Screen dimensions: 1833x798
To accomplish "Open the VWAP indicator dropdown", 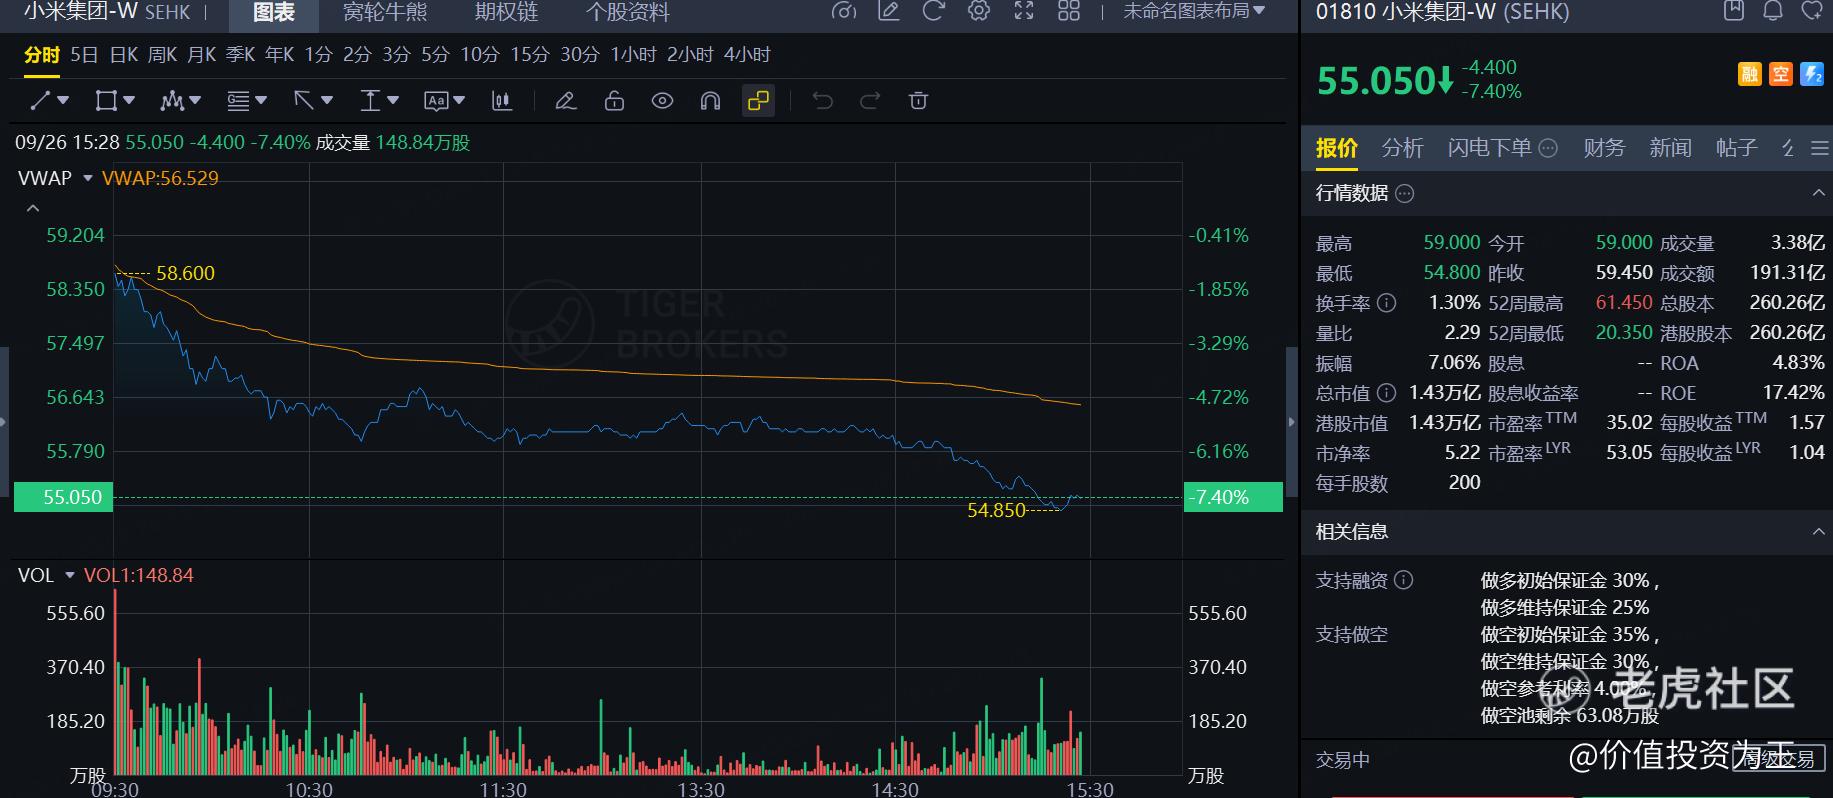I will 88,178.
